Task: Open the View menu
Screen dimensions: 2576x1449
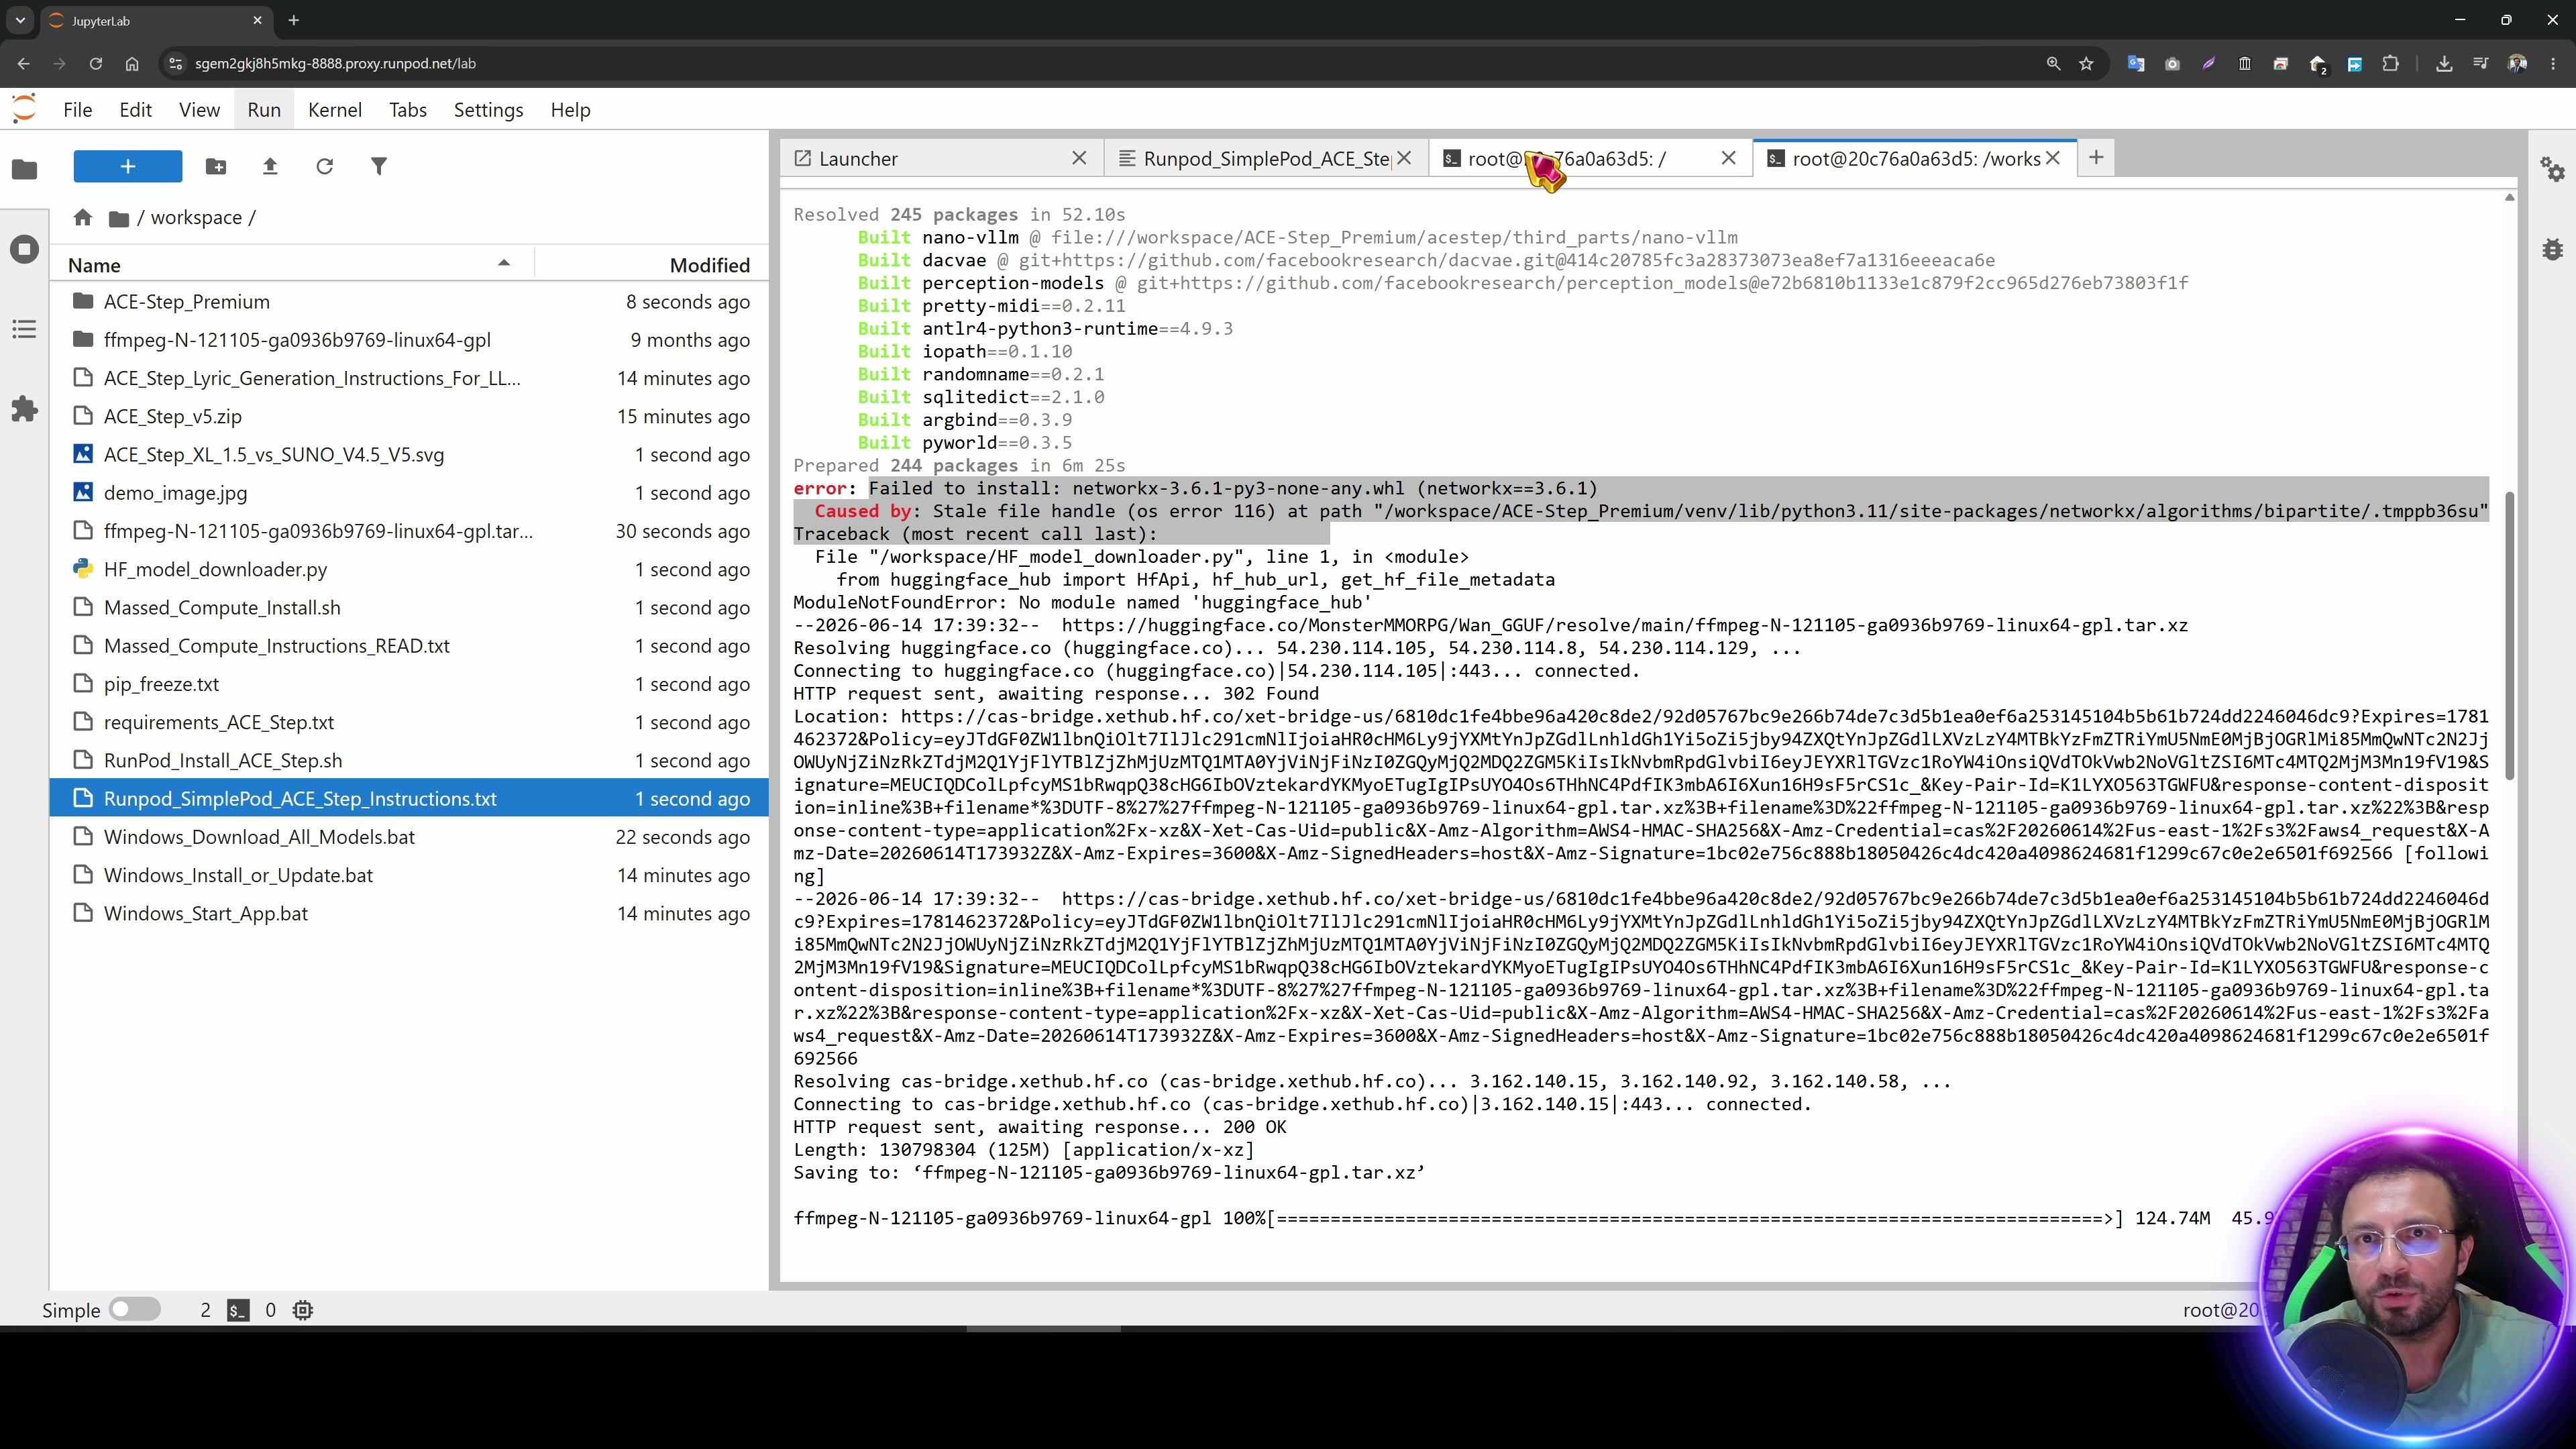Action: [x=199, y=110]
